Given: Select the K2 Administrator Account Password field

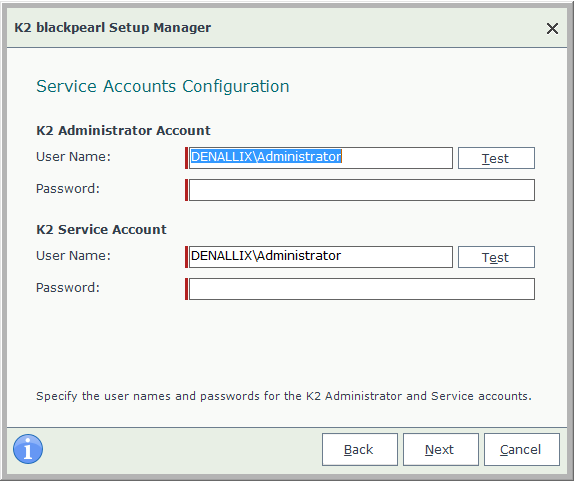Looking at the screenshot, I should point(362,190).
